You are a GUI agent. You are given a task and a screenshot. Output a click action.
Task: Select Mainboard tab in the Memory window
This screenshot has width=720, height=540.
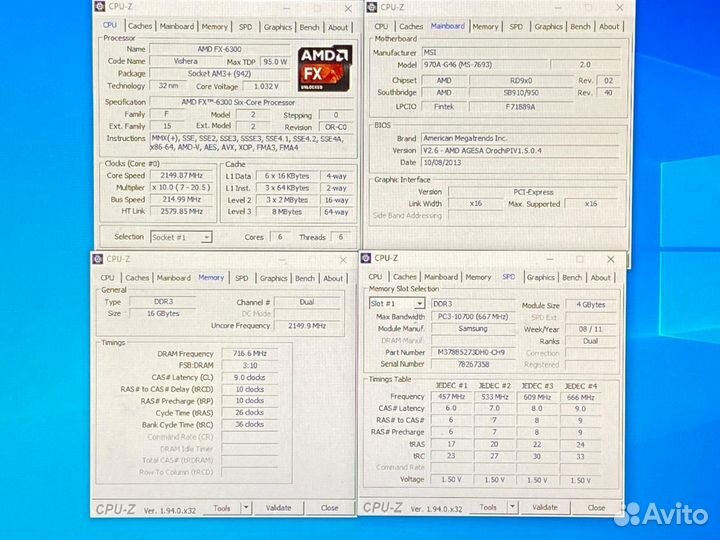(174, 278)
